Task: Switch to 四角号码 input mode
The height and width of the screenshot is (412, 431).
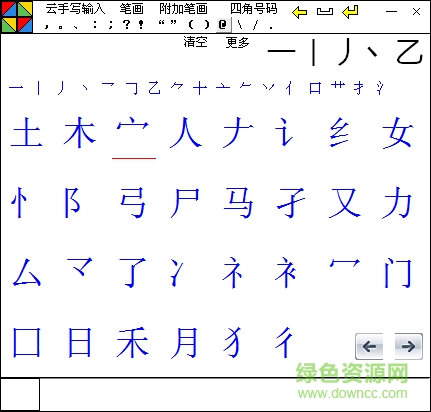Action: [x=254, y=9]
